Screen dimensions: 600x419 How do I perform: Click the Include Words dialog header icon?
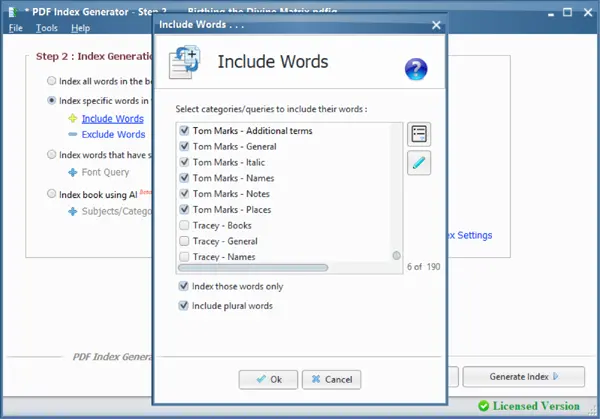[x=185, y=62]
